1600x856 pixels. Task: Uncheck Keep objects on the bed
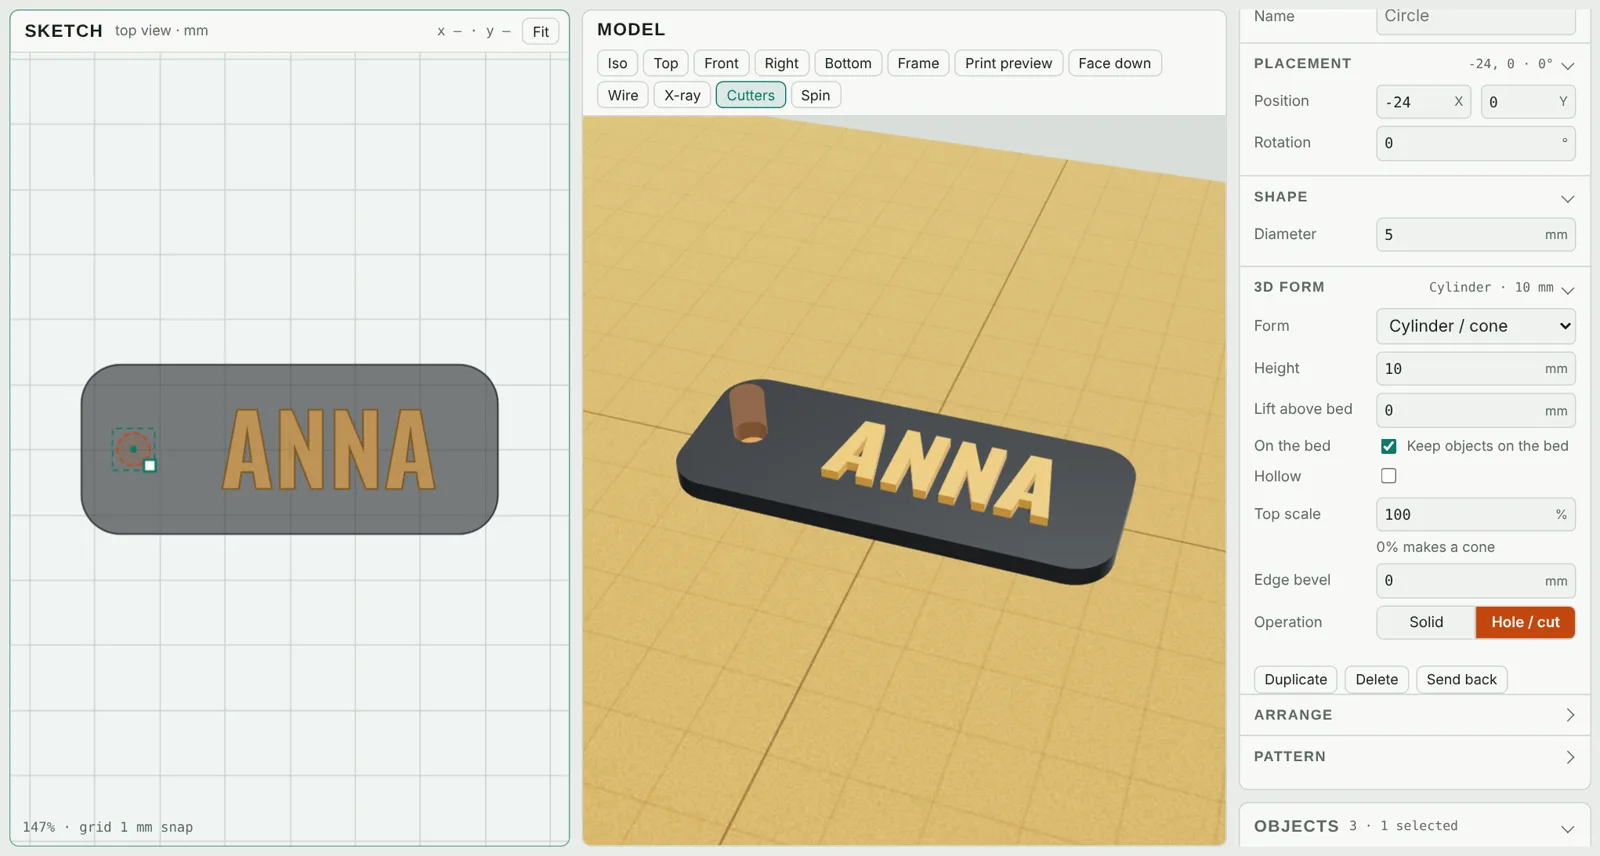[x=1389, y=446]
